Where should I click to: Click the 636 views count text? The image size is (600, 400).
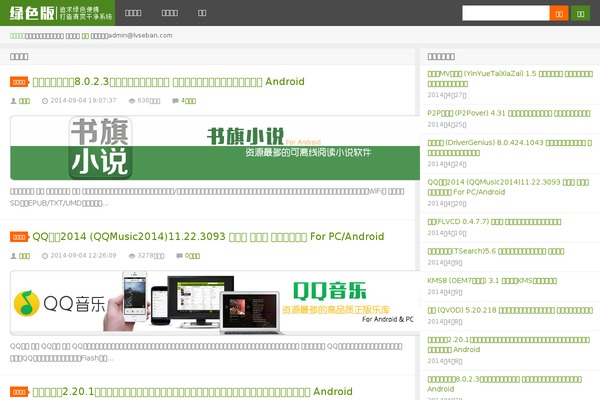click(x=149, y=101)
